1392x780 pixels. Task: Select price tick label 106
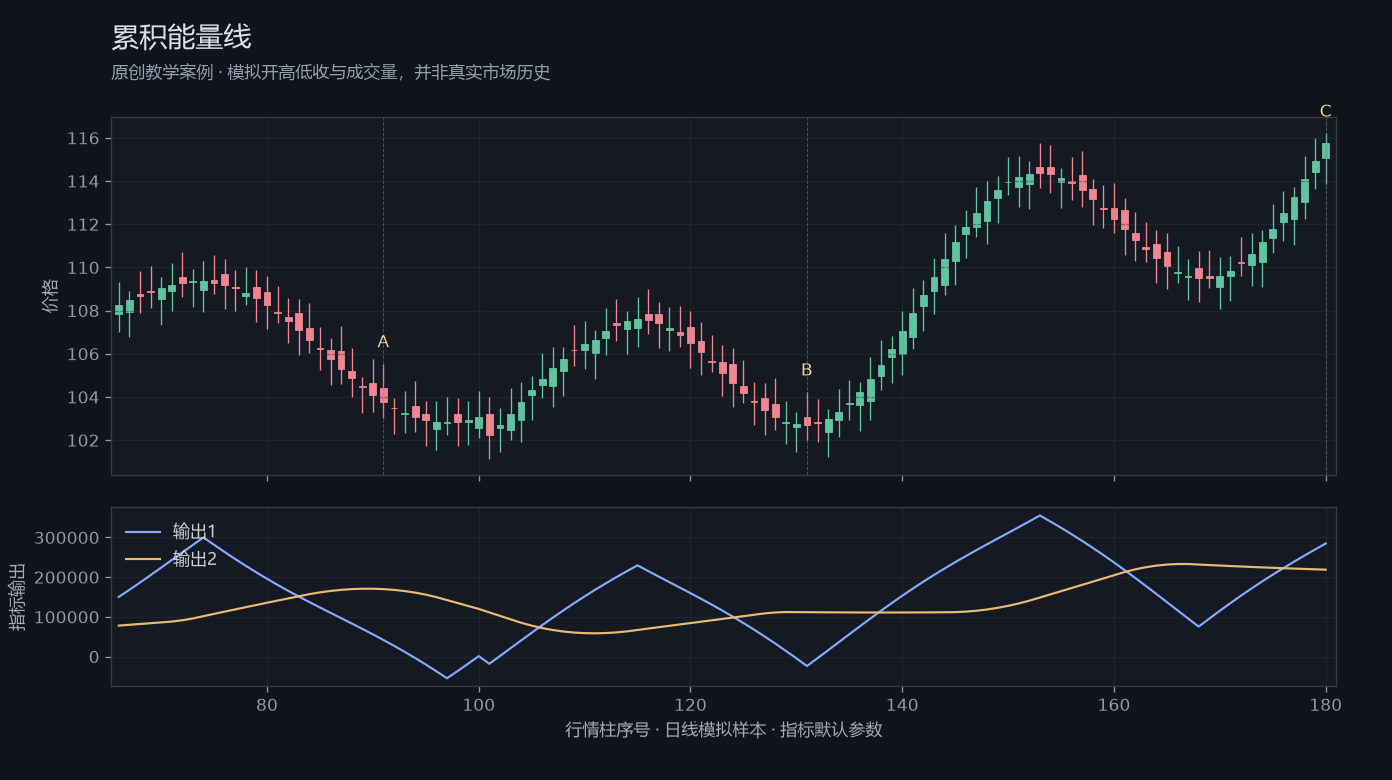coord(83,354)
